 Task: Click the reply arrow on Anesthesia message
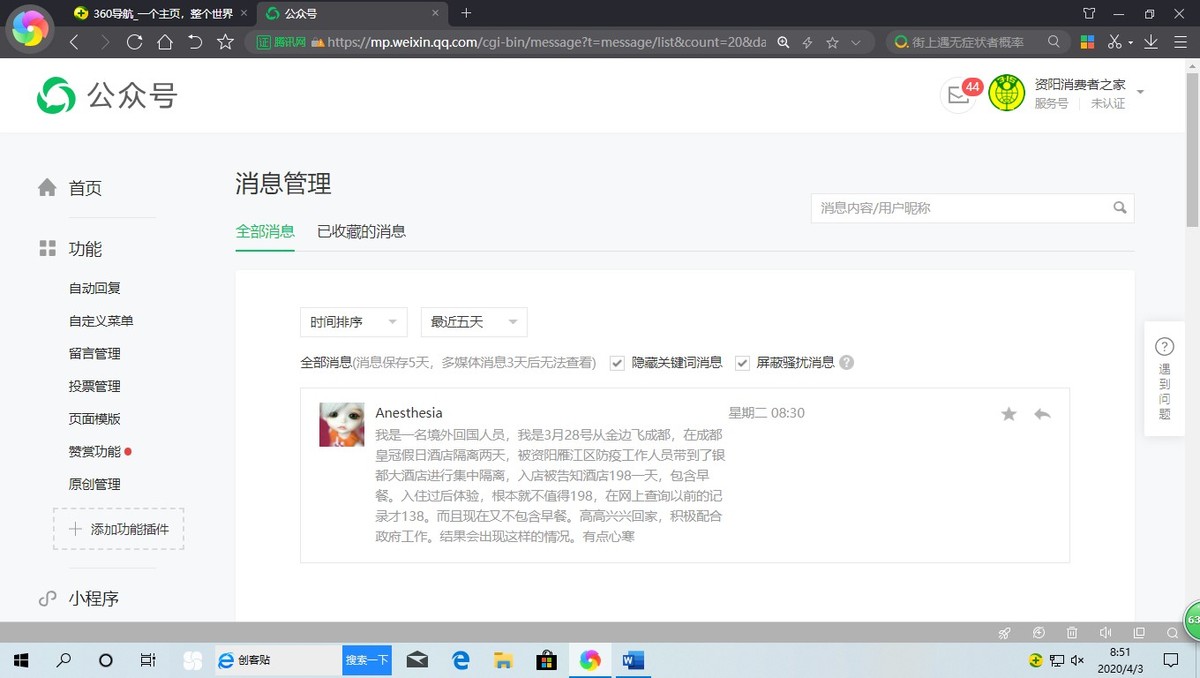[x=1042, y=414]
